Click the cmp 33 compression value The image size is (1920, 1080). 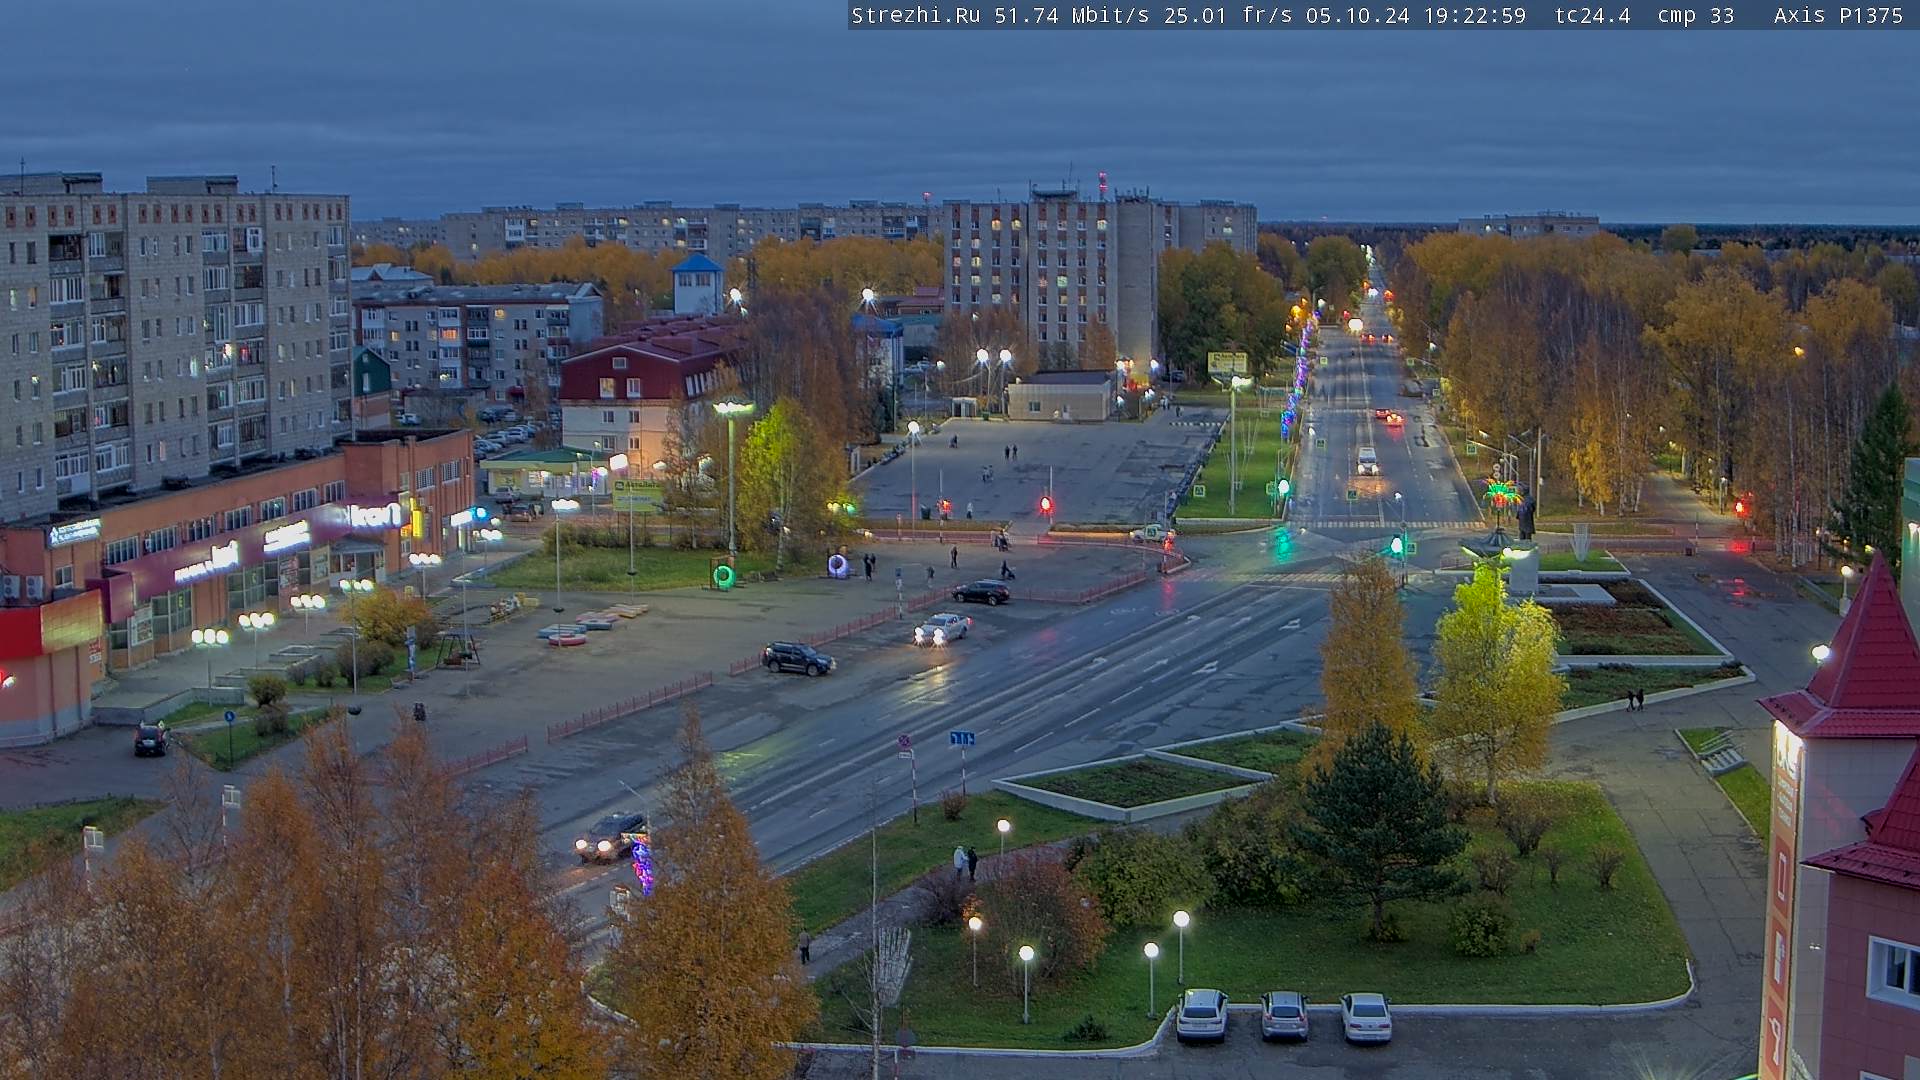1695,15
